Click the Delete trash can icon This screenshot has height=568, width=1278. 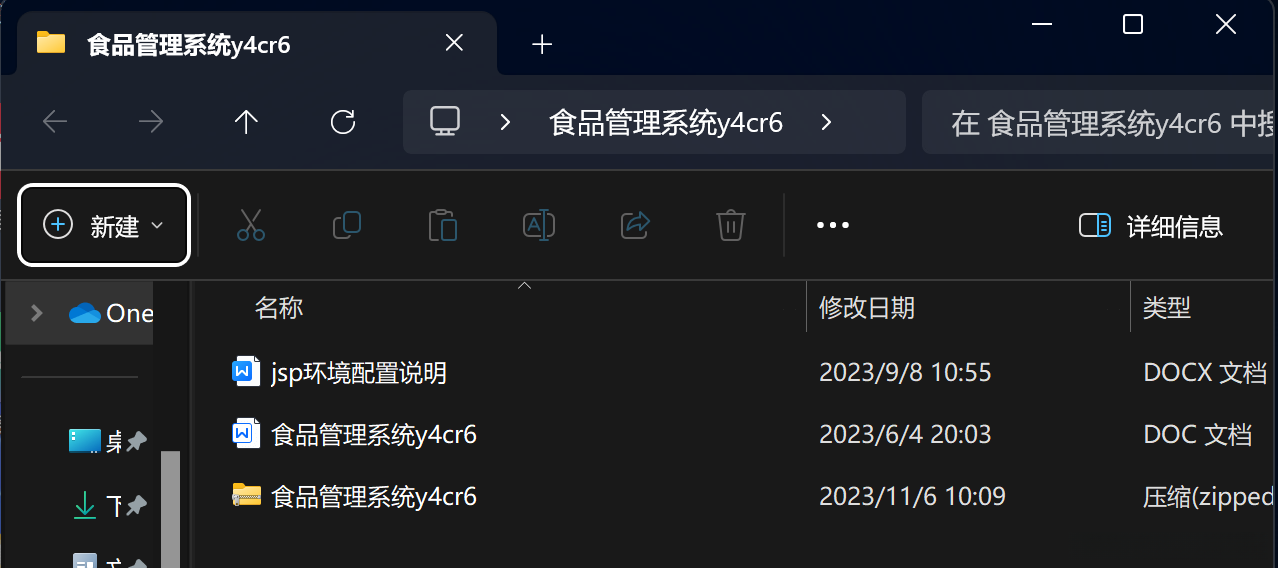731,225
